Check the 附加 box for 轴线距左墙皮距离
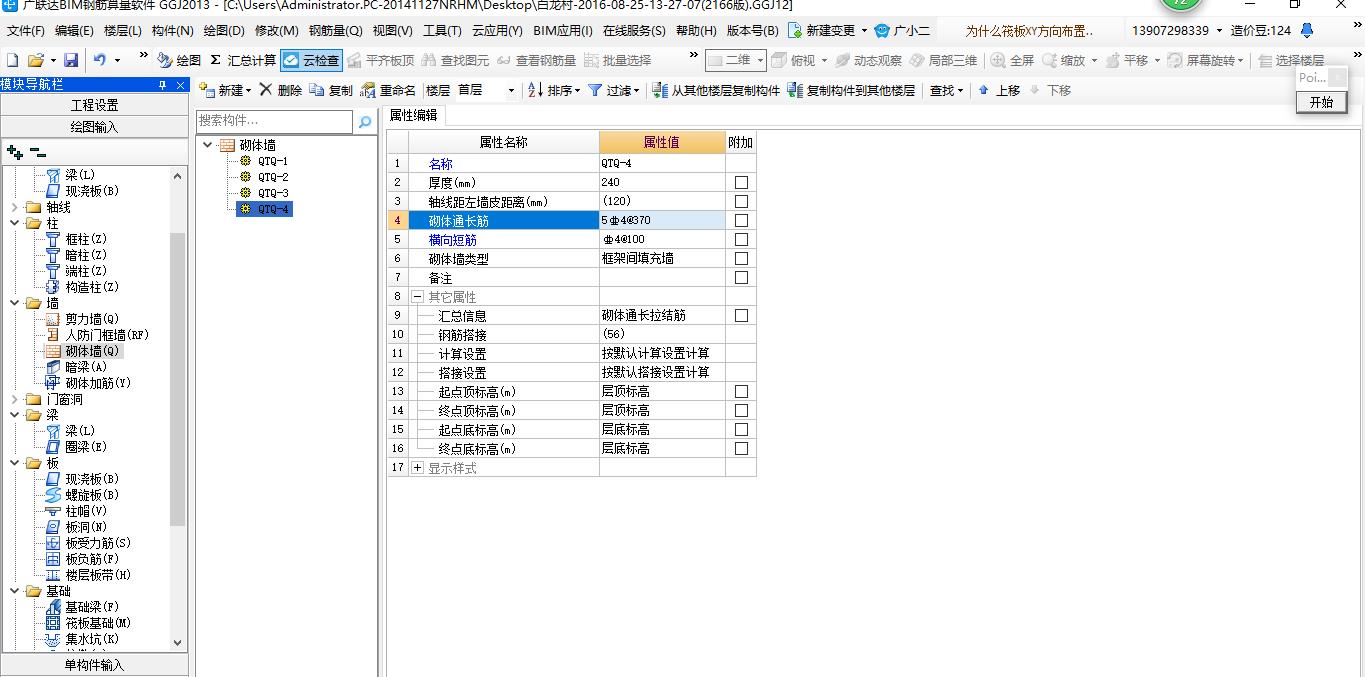Image resolution: width=1365 pixels, height=677 pixels. (x=741, y=201)
